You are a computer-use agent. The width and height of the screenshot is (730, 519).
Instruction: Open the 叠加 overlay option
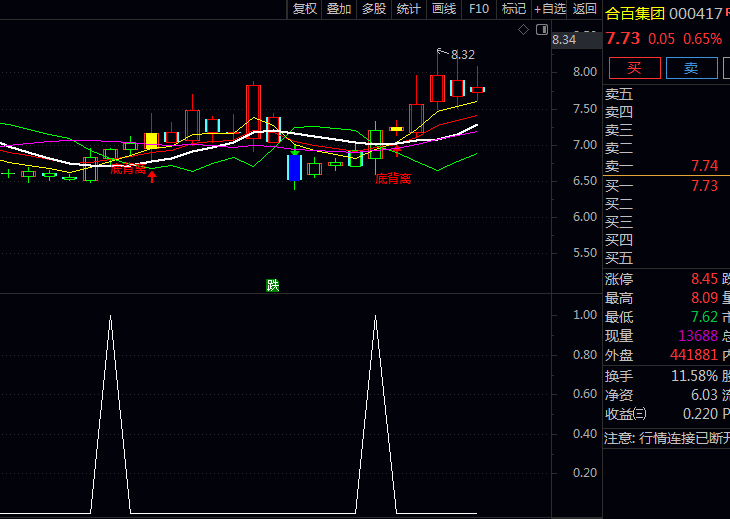point(339,9)
